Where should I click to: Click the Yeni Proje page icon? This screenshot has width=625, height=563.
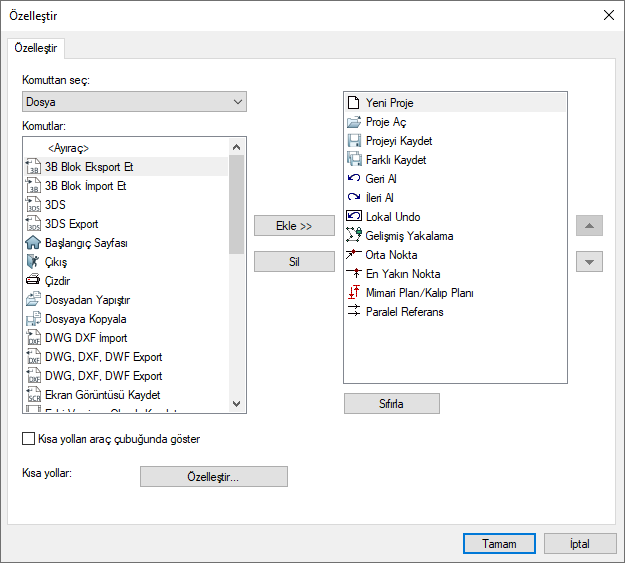click(x=353, y=103)
